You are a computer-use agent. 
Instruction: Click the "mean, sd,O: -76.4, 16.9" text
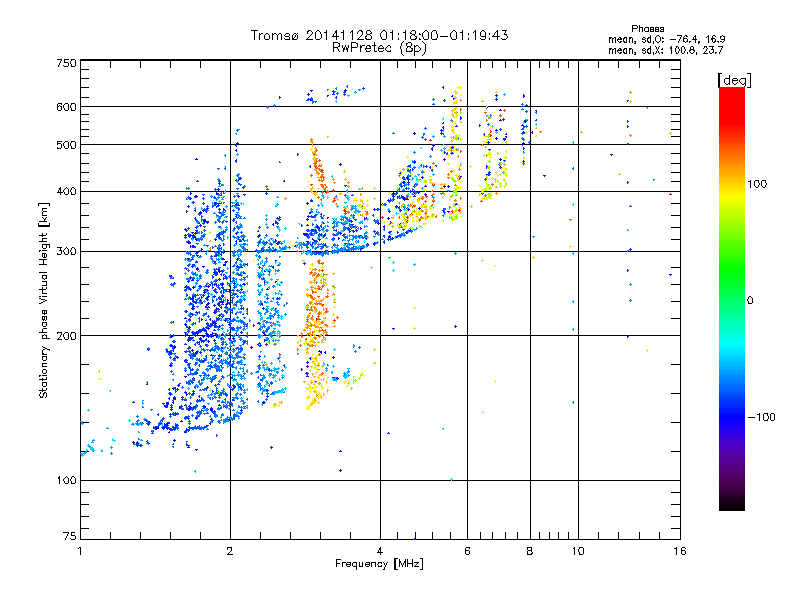click(x=666, y=39)
